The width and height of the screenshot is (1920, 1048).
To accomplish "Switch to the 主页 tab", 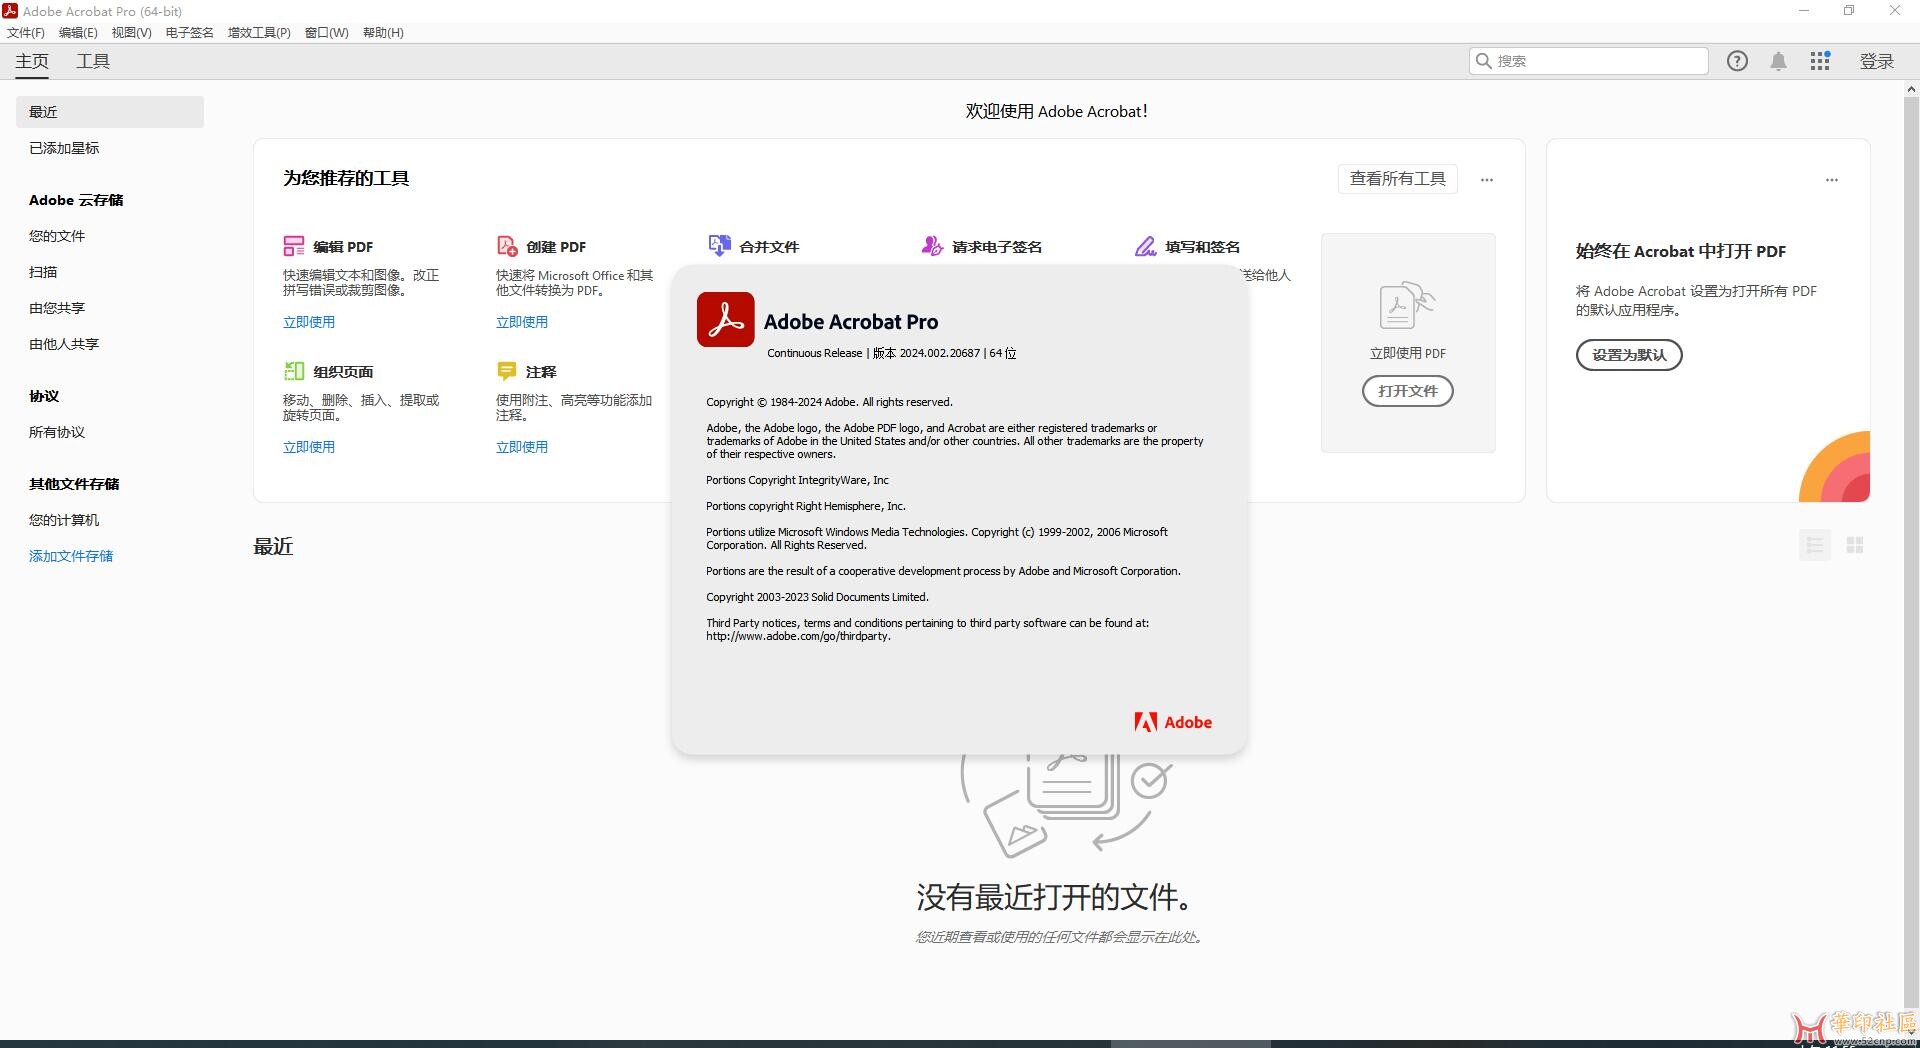I will [x=32, y=61].
